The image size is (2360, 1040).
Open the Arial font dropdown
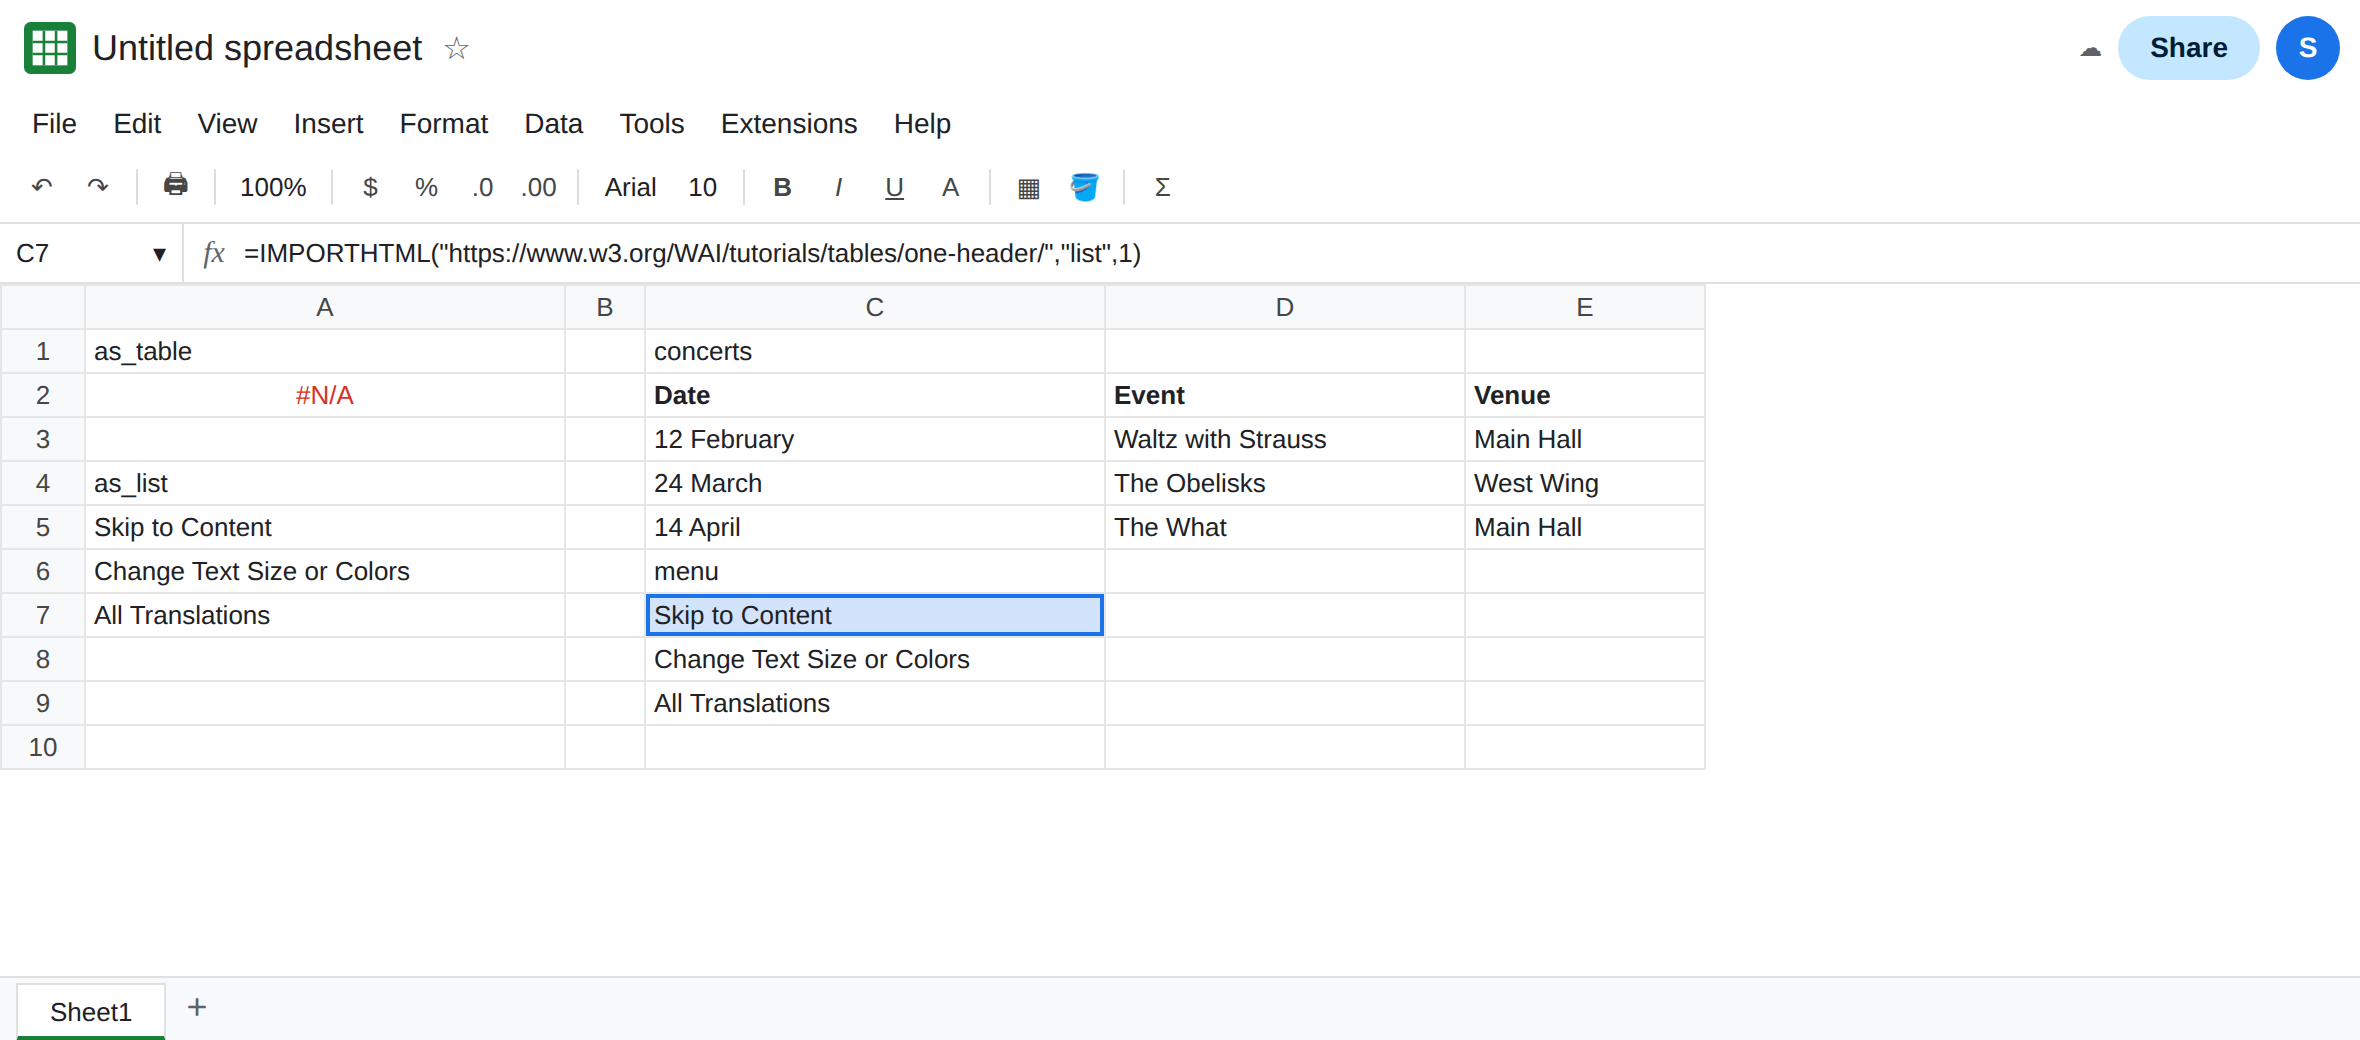[630, 187]
